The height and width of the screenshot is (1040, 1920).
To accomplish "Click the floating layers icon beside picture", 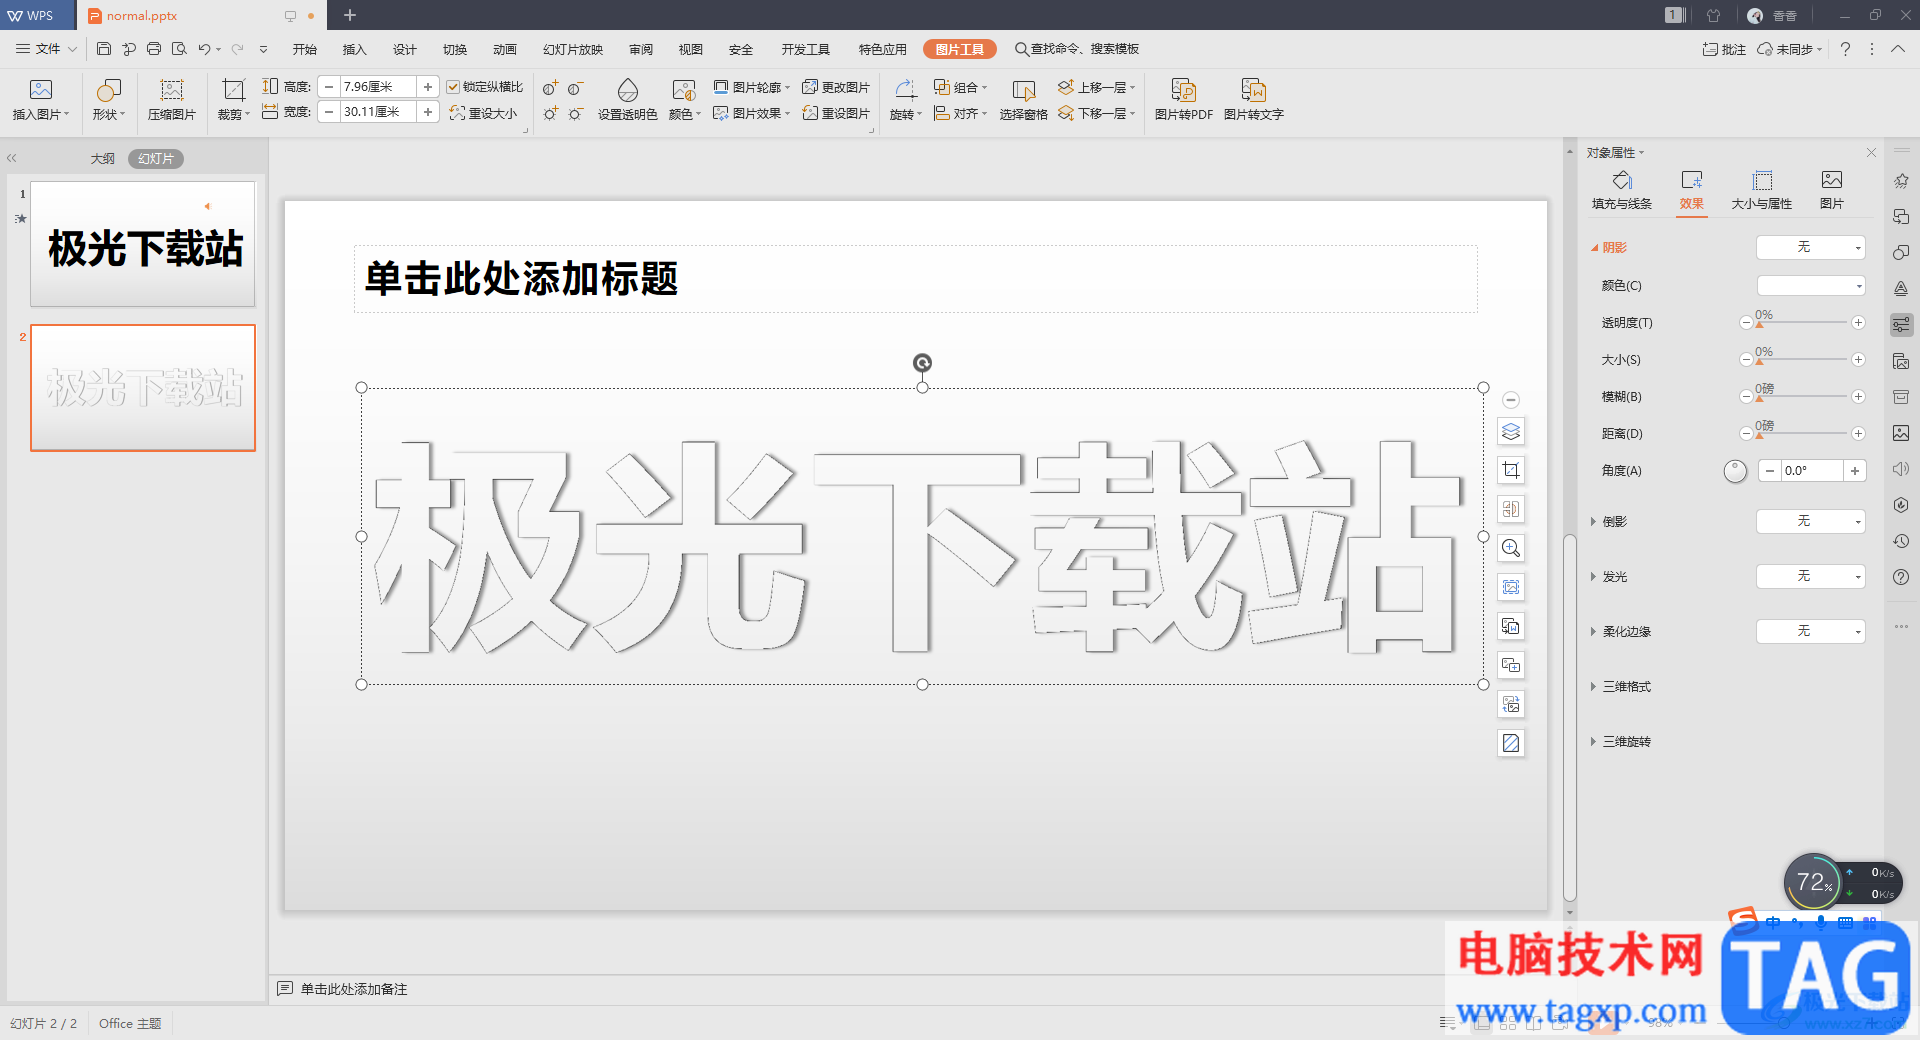I will (1511, 432).
